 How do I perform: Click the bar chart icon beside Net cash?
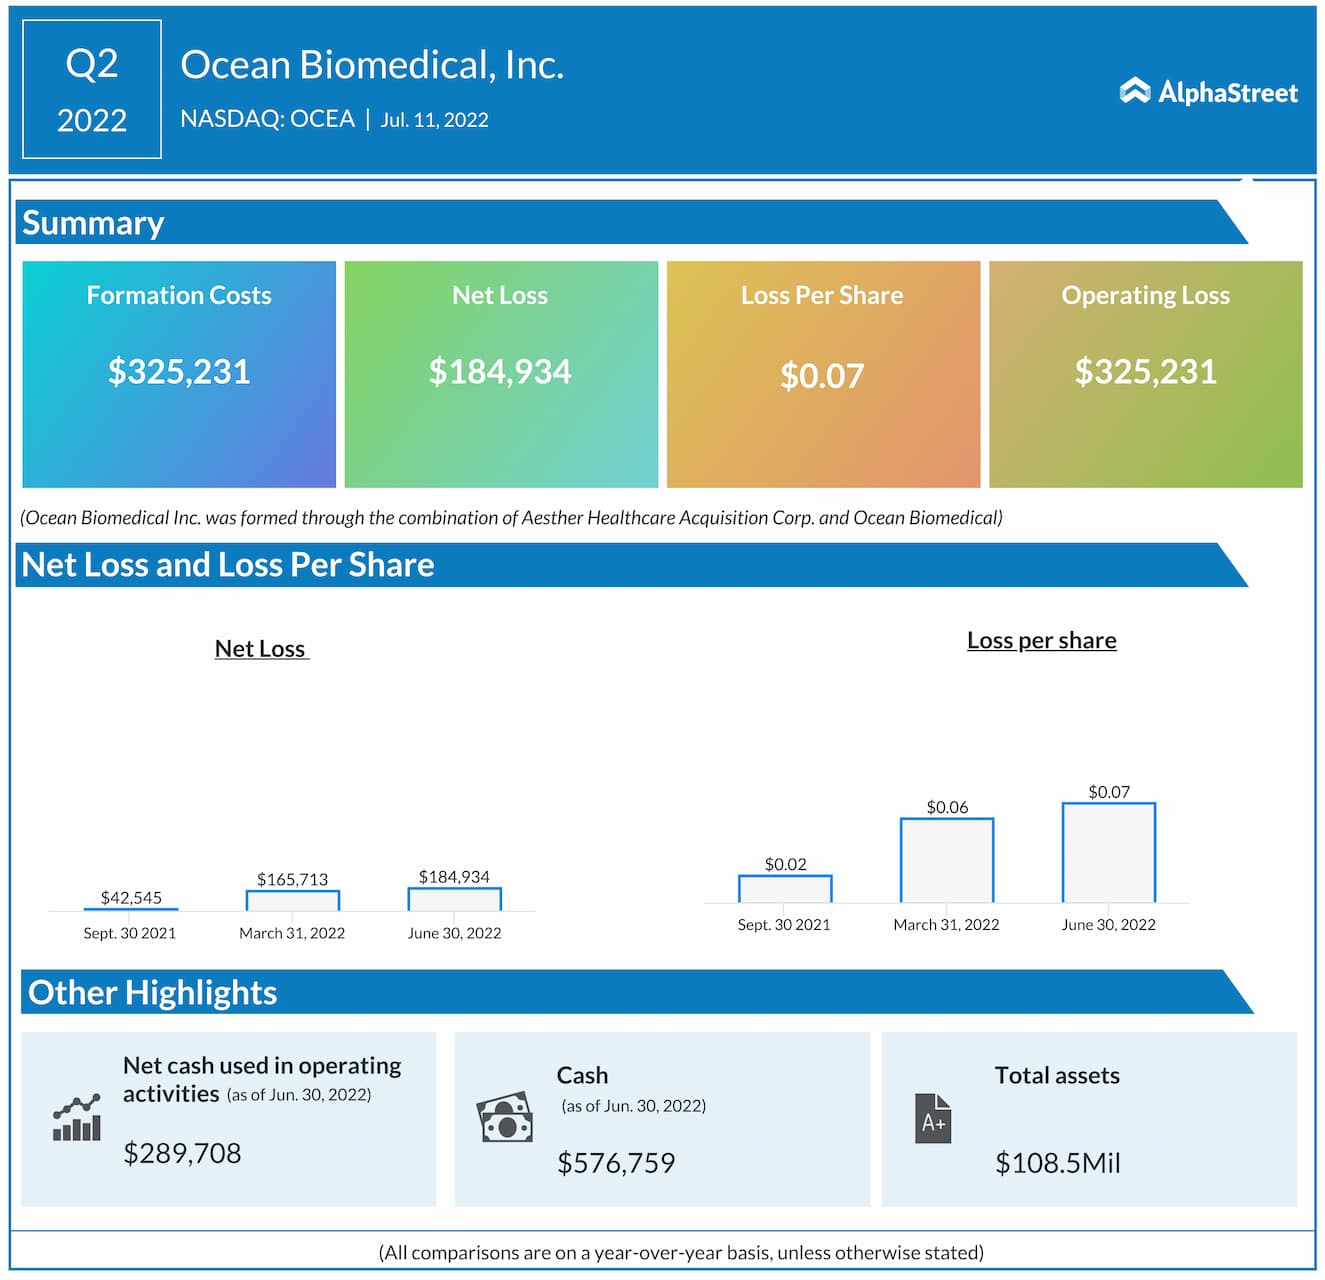77,1118
